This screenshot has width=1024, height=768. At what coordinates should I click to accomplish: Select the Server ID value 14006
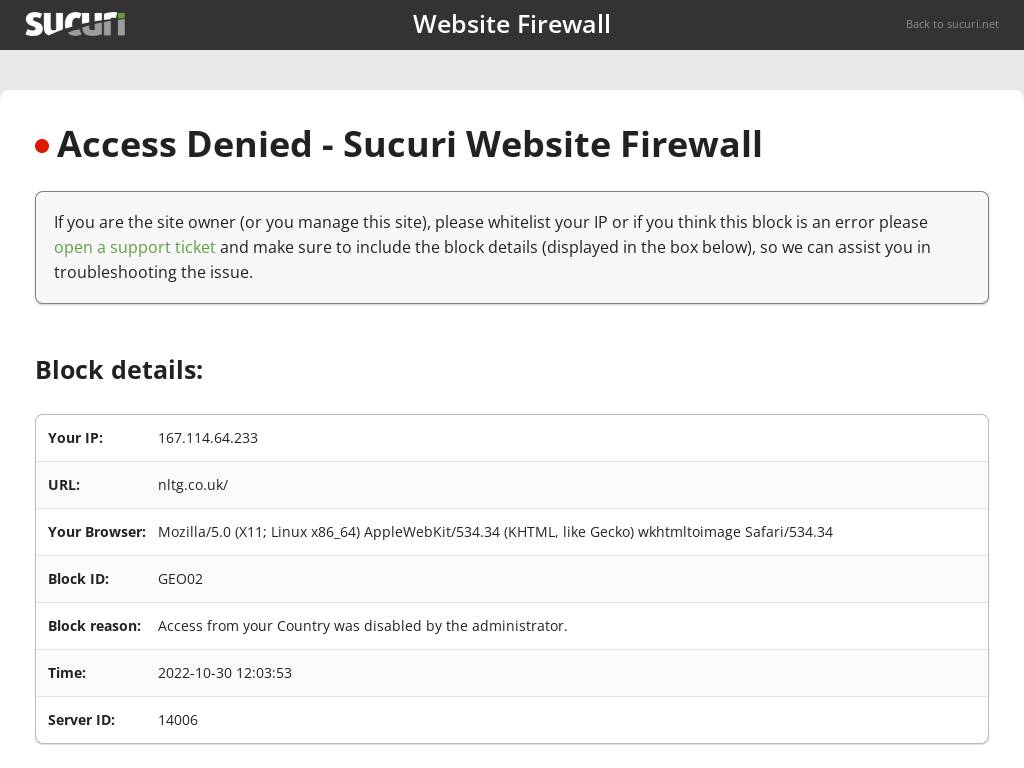[178, 720]
